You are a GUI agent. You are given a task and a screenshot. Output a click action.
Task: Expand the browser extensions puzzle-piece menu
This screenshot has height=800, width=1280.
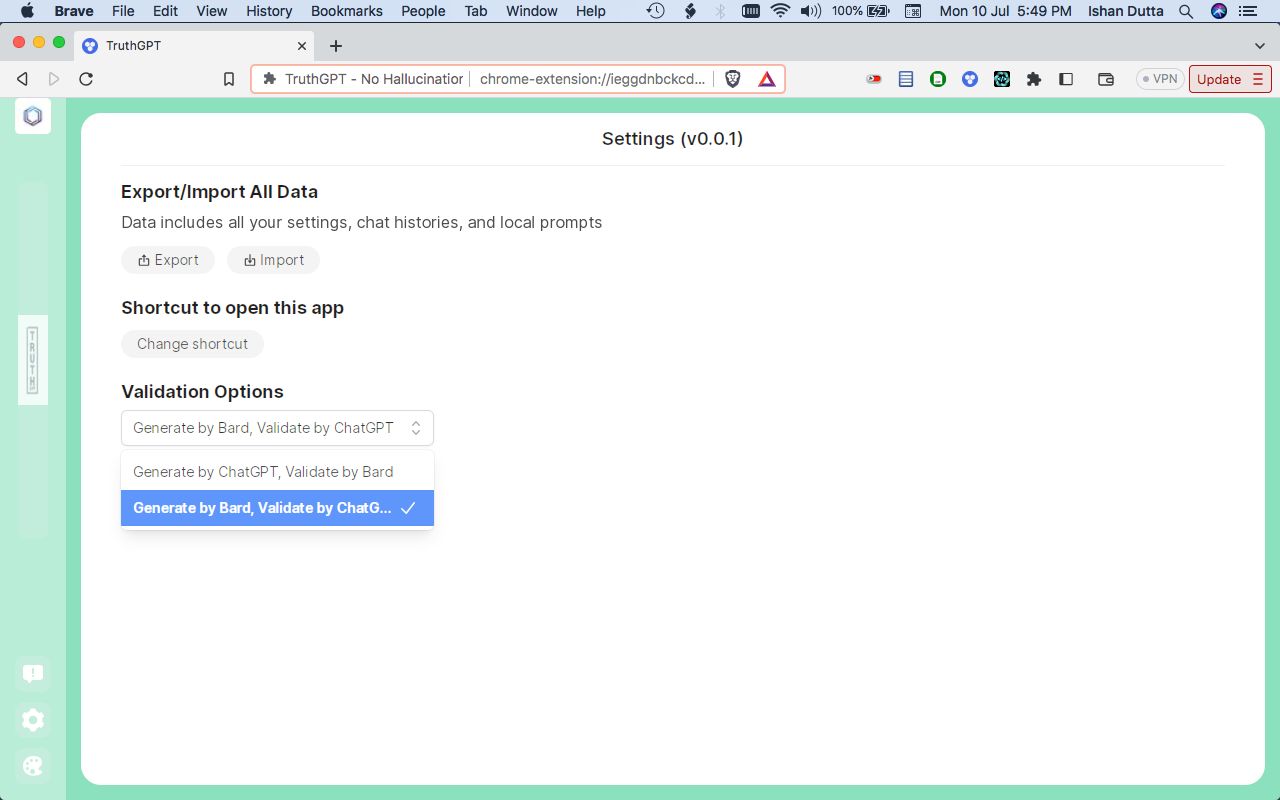1034,78
